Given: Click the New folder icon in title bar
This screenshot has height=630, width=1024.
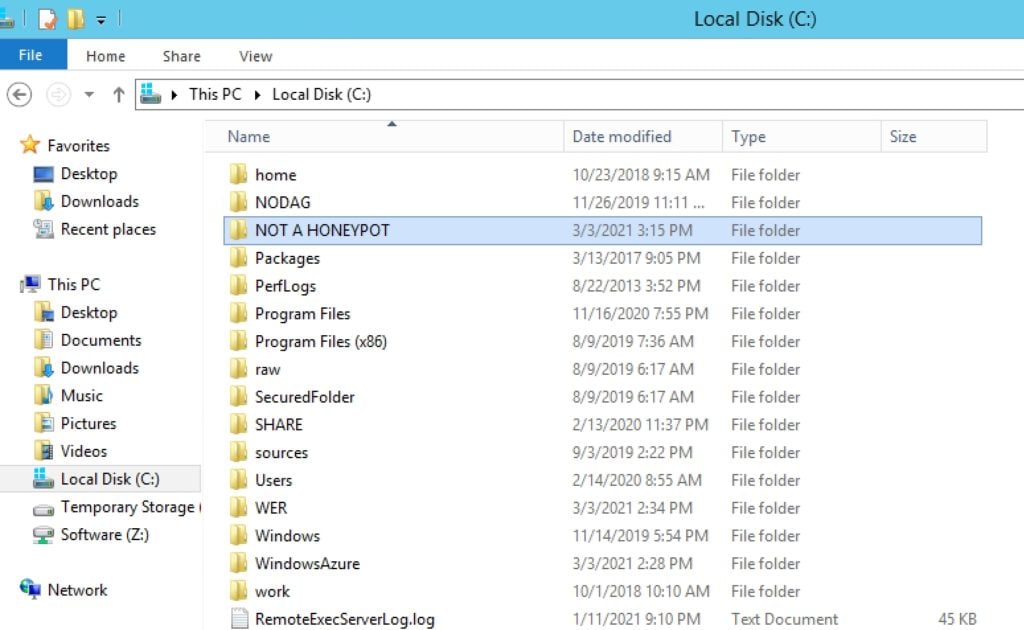Looking at the screenshot, I should [x=76, y=19].
